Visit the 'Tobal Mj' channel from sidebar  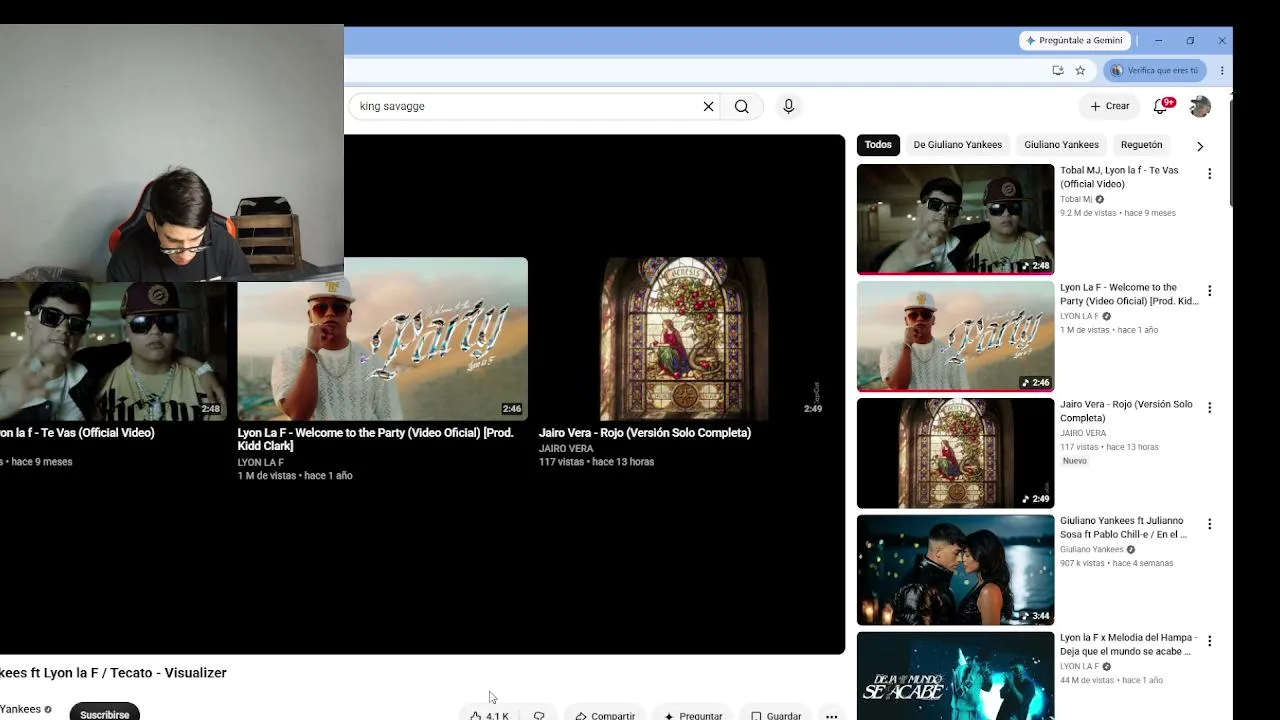click(x=1076, y=199)
